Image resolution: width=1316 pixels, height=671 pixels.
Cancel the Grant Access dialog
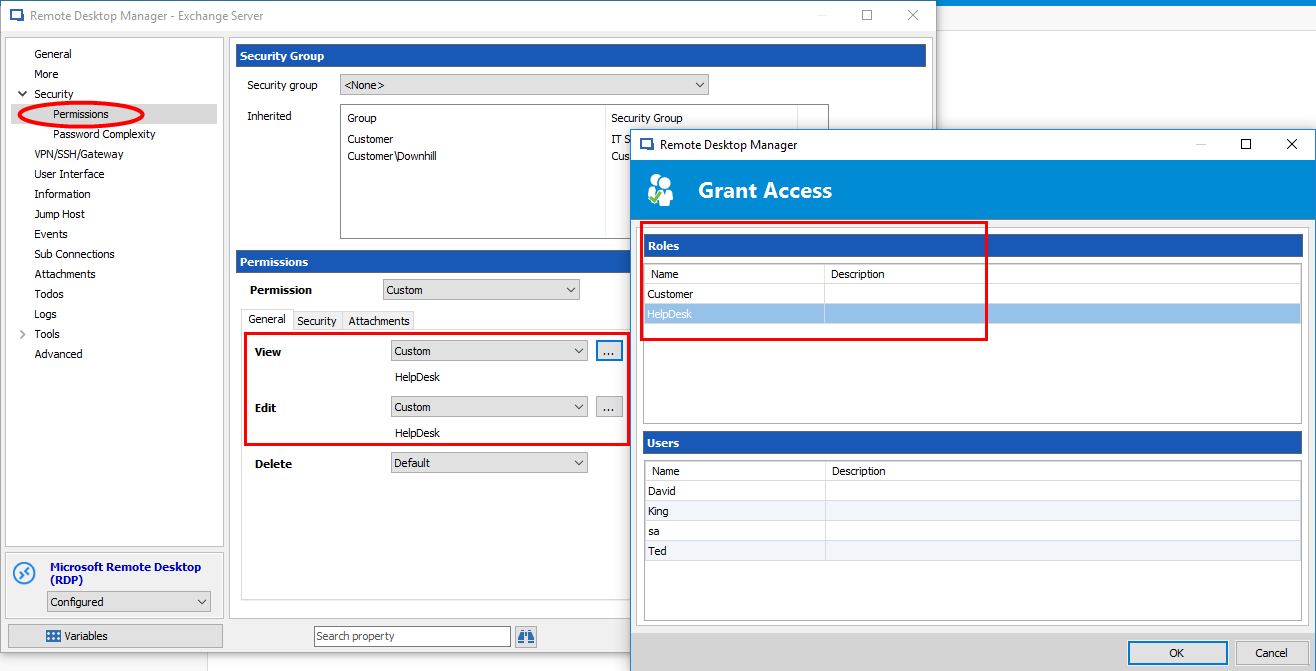(1271, 653)
